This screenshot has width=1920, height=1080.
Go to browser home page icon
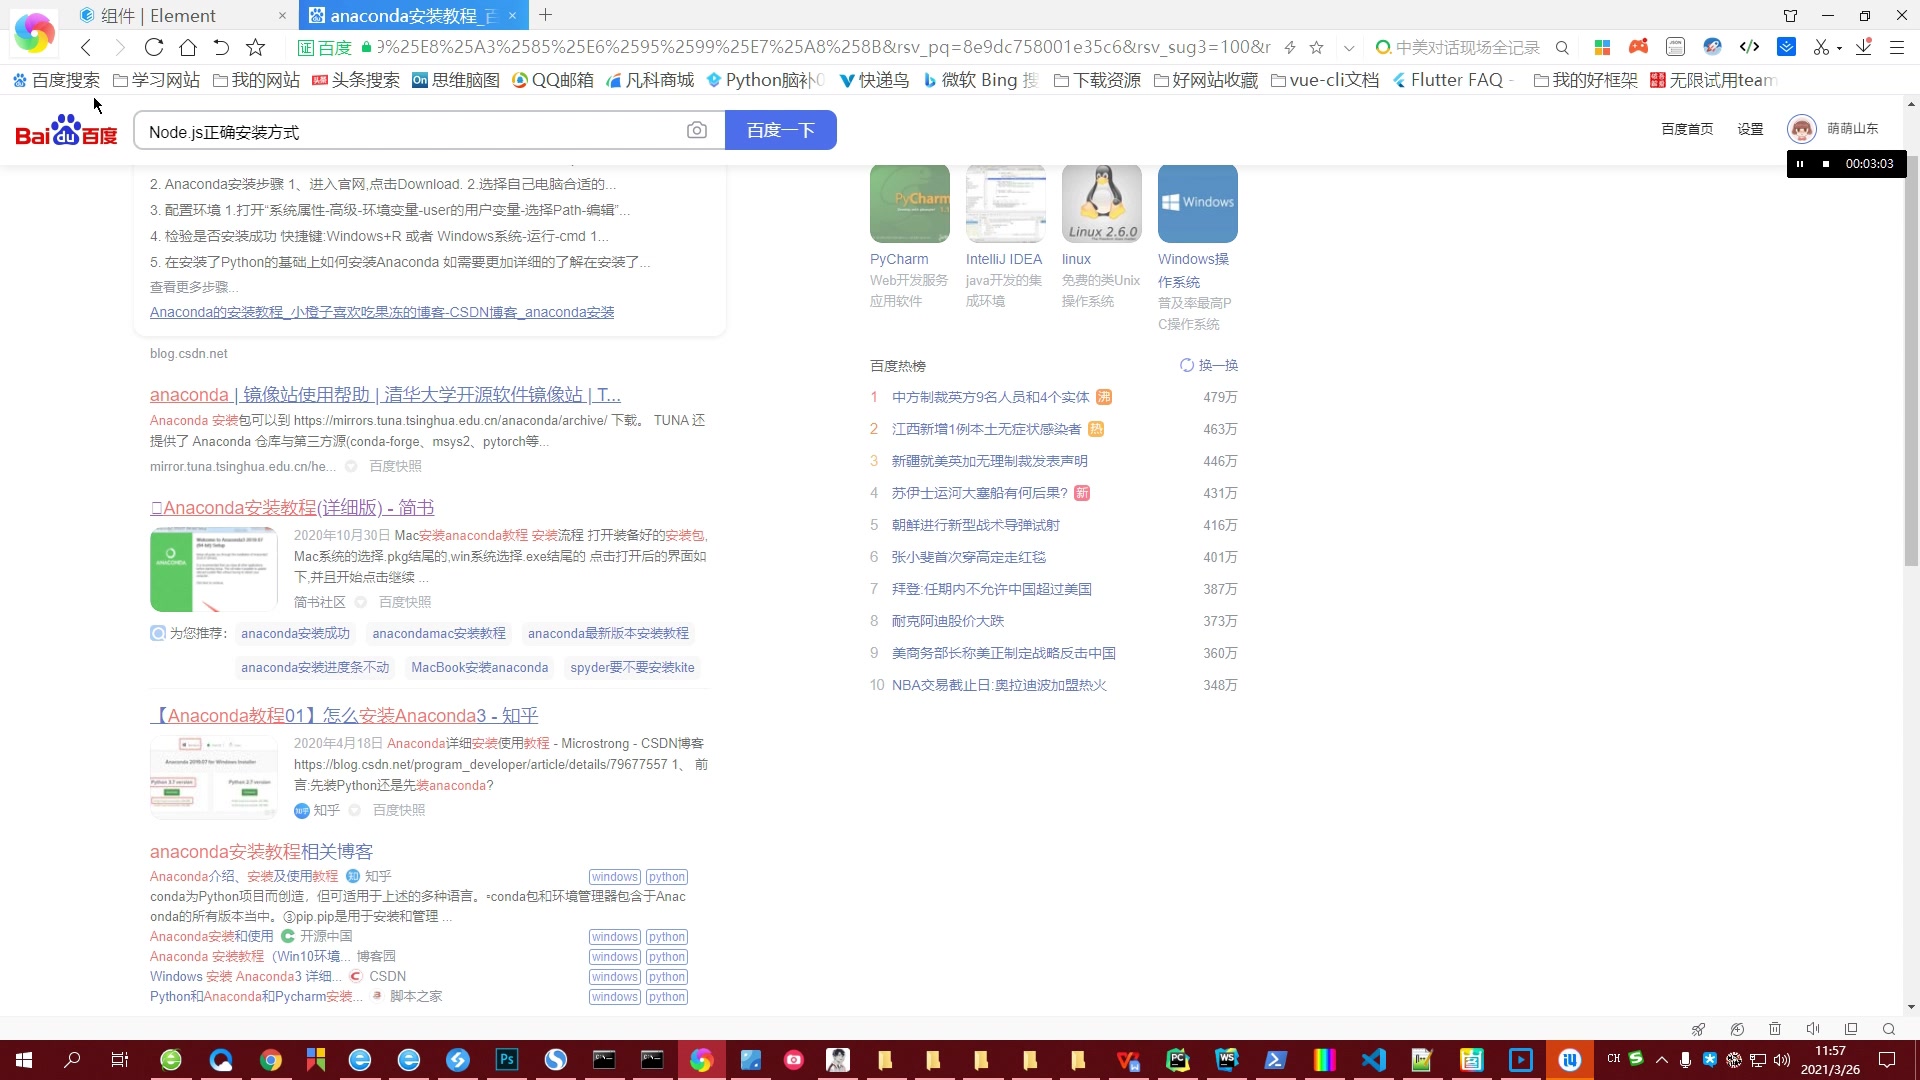pyautogui.click(x=188, y=47)
